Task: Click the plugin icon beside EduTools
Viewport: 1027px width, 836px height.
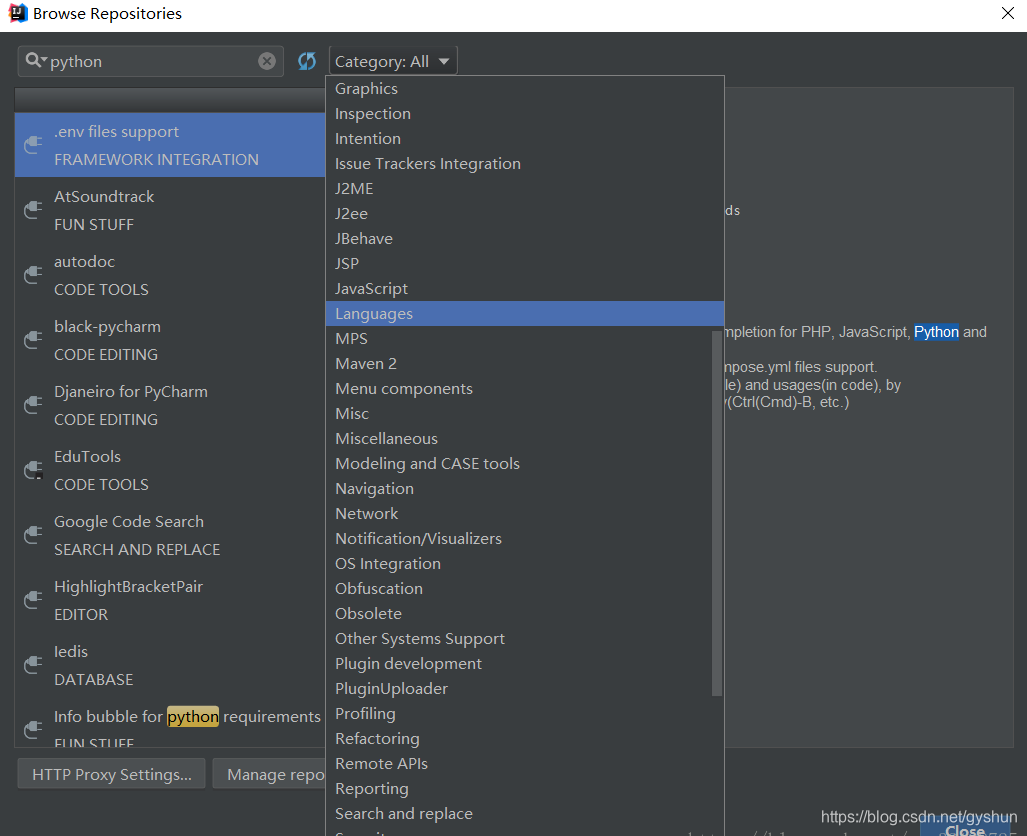Action: pyautogui.click(x=31, y=470)
